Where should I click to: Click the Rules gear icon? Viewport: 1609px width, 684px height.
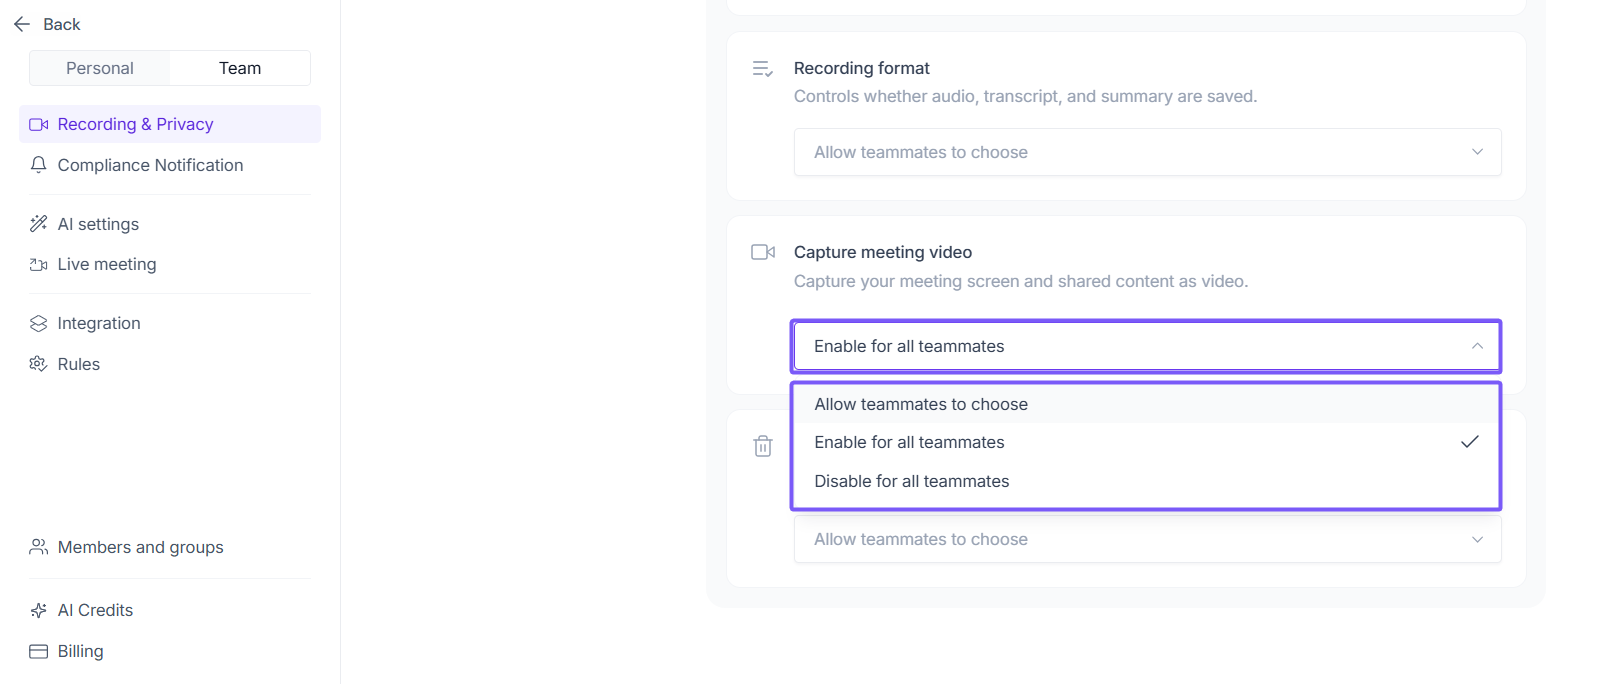pyautogui.click(x=39, y=364)
